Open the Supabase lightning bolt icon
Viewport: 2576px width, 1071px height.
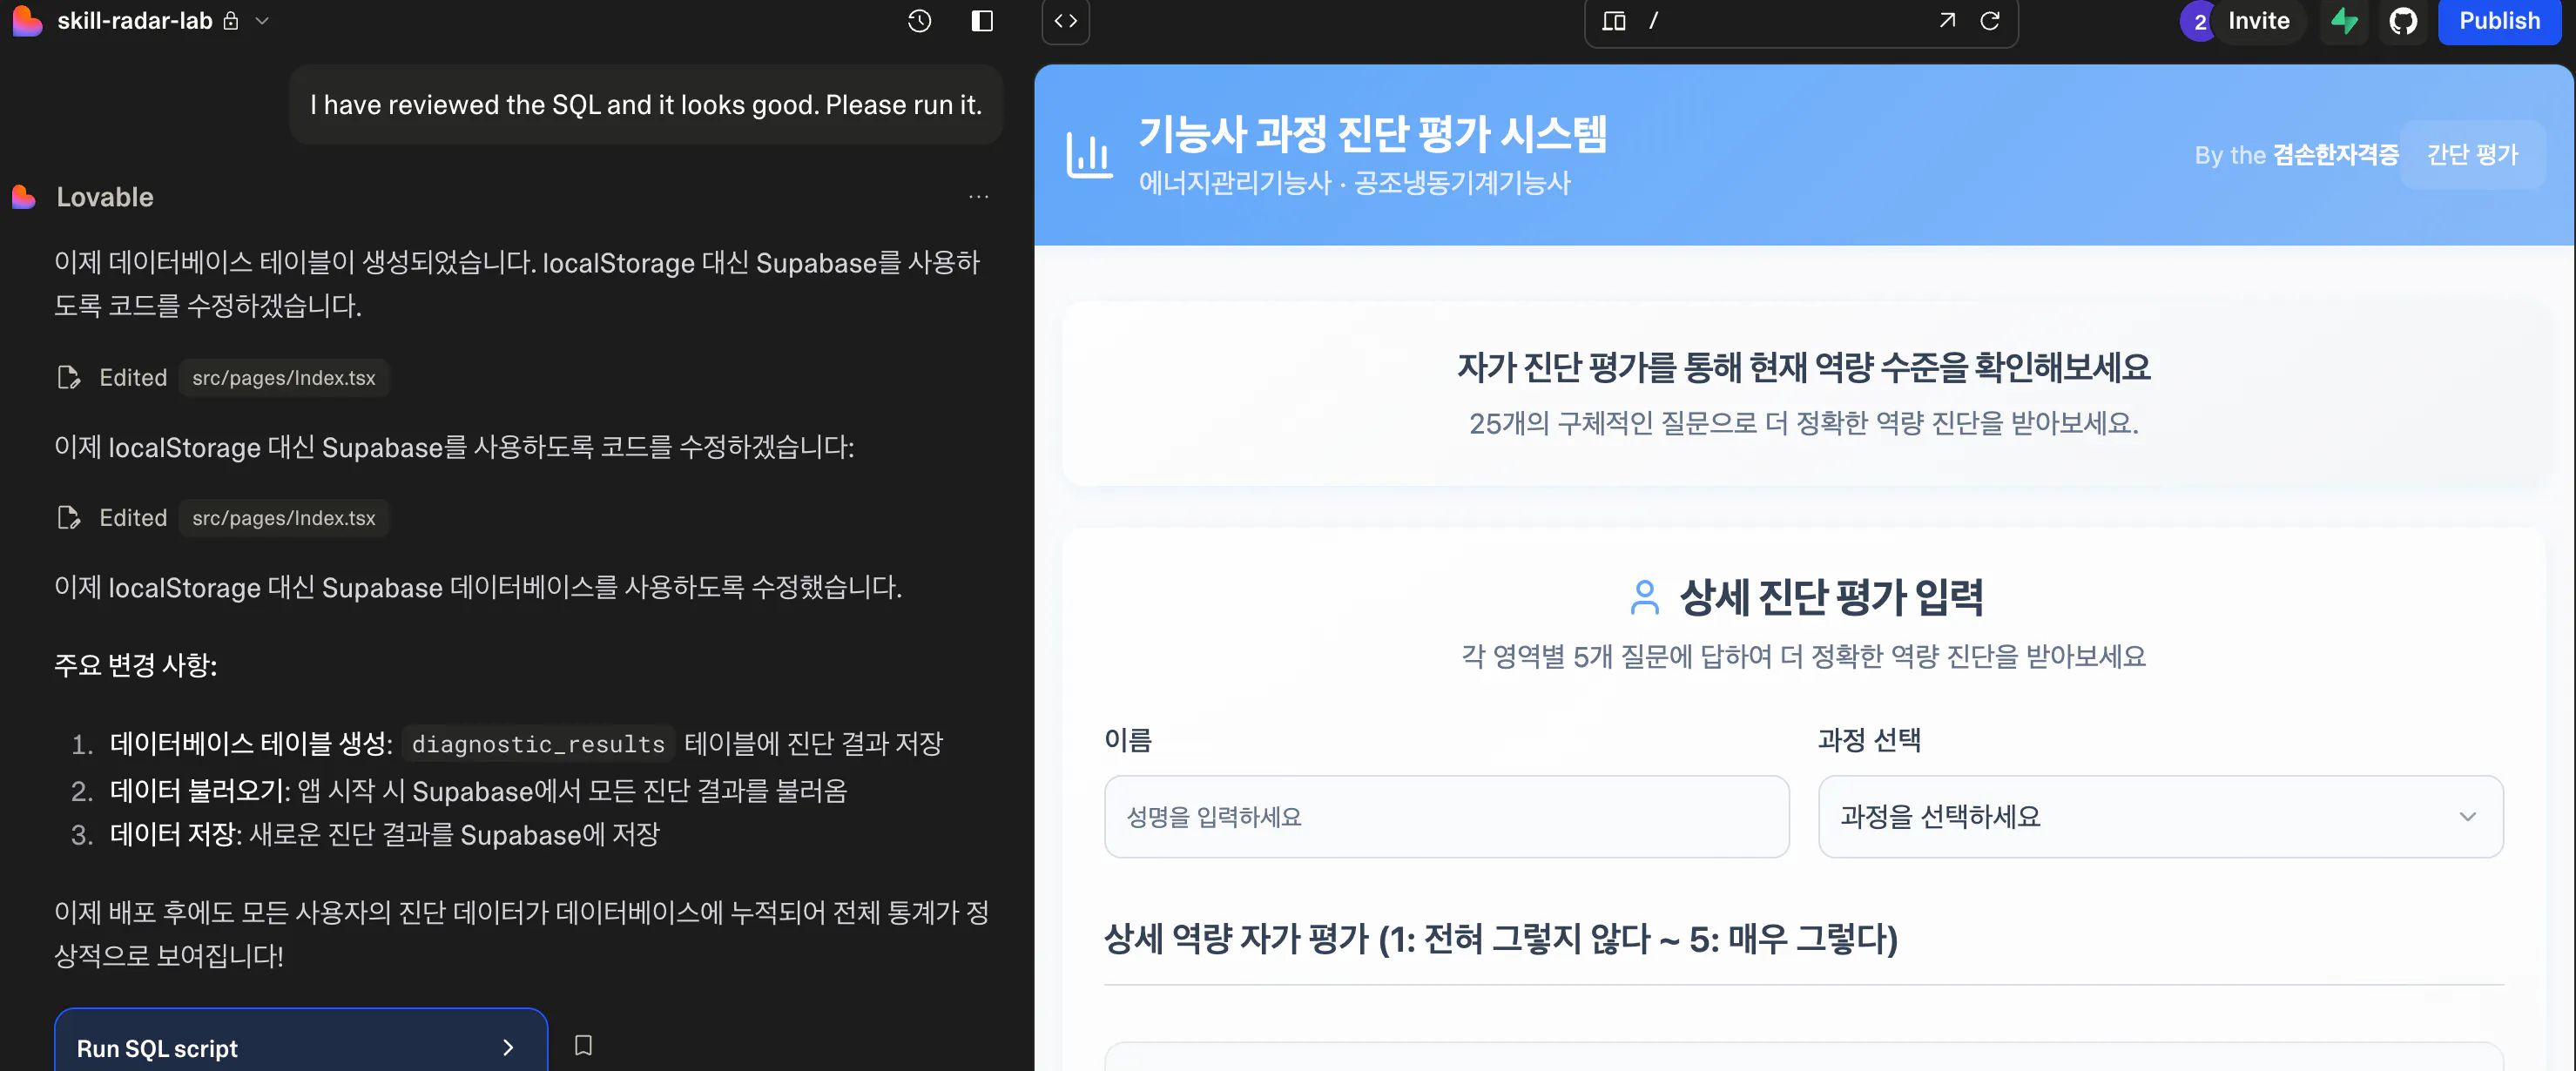coord(2343,21)
